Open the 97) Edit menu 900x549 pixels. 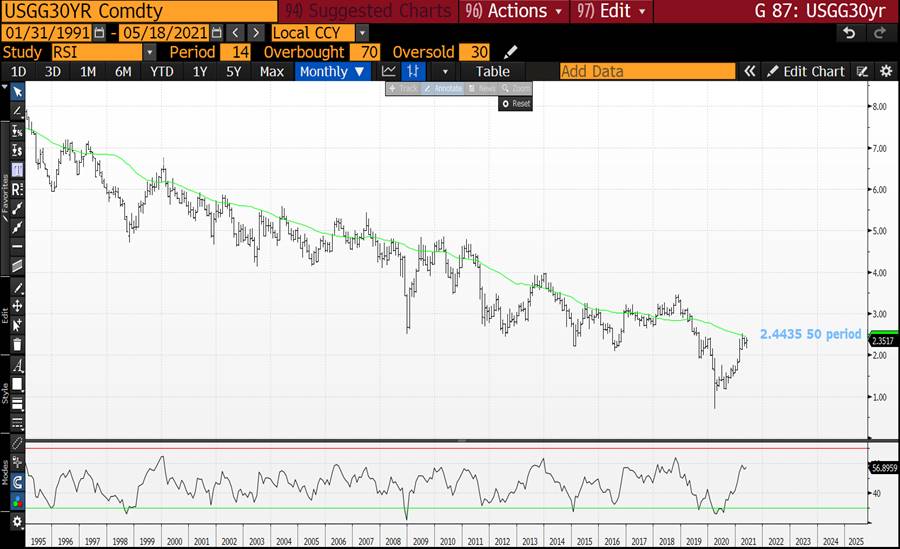[611, 11]
